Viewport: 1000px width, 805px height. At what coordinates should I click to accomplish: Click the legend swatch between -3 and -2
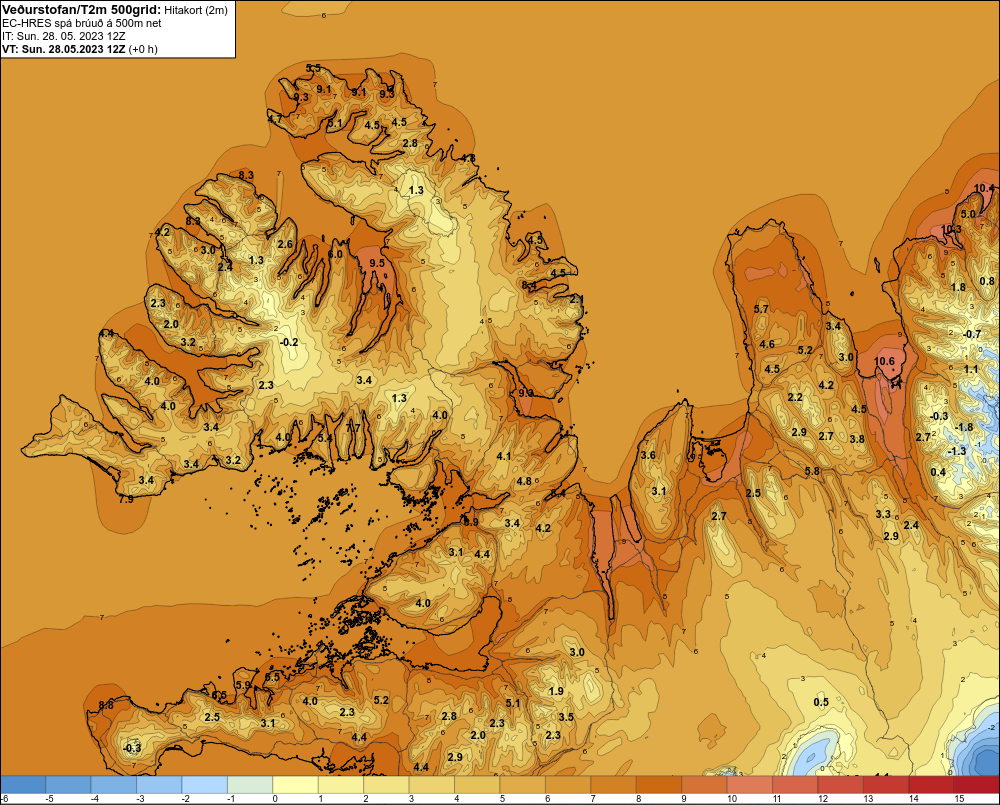[159, 785]
